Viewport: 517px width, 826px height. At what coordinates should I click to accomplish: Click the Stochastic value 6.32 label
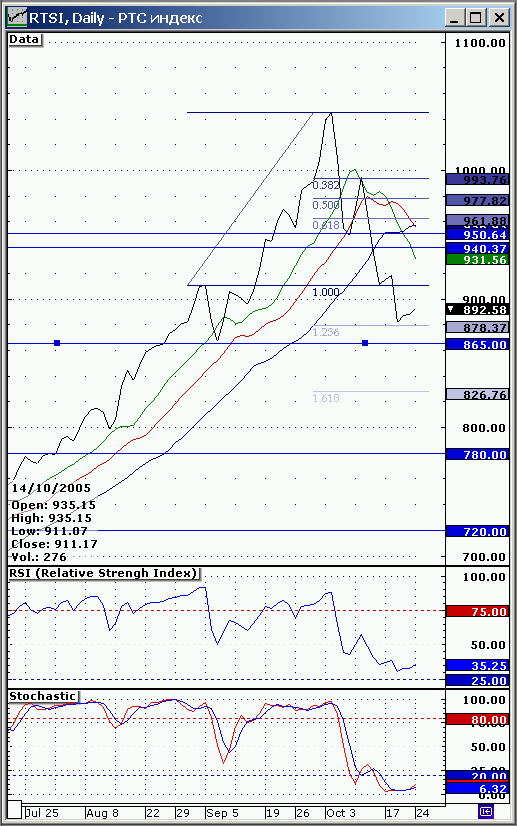(477, 789)
